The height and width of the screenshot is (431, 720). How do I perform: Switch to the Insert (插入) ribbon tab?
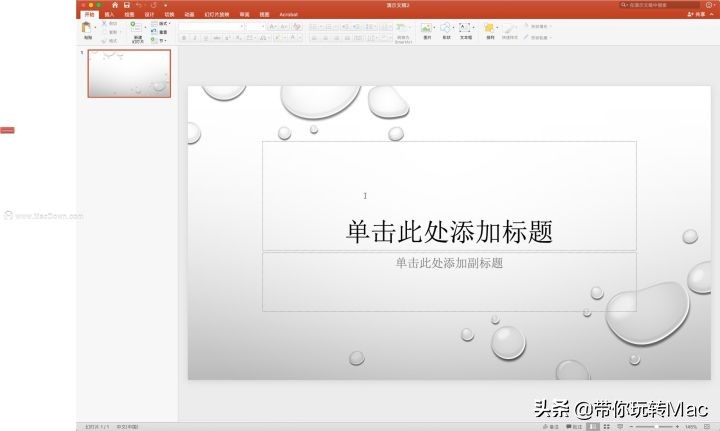click(109, 14)
